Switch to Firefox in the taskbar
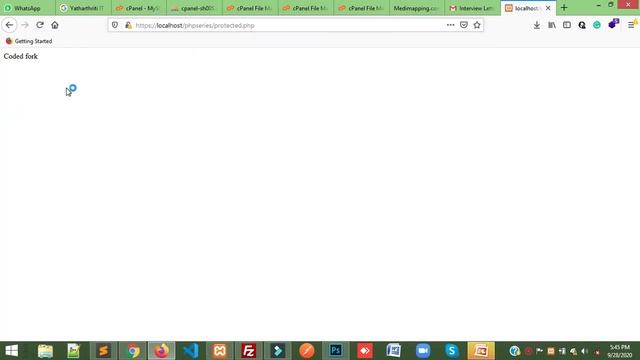The width and height of the screenshot is (640, 360). click(162, 351)
